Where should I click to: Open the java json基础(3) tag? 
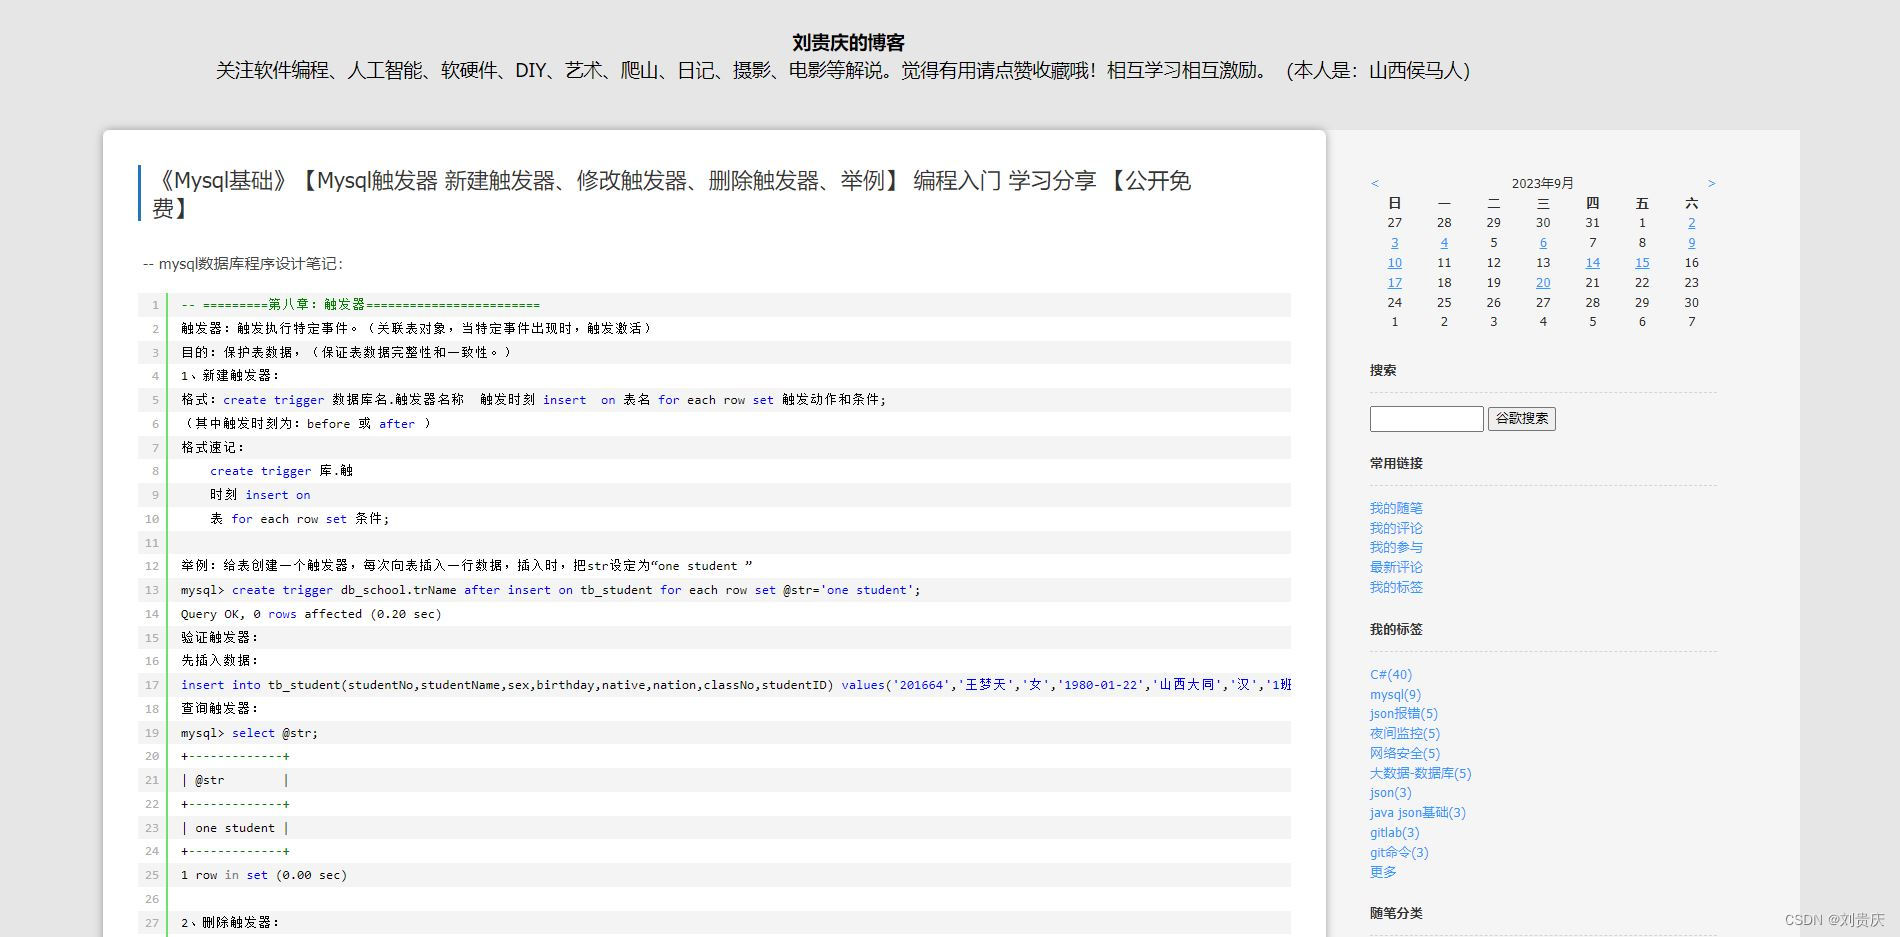point(1418,813)
